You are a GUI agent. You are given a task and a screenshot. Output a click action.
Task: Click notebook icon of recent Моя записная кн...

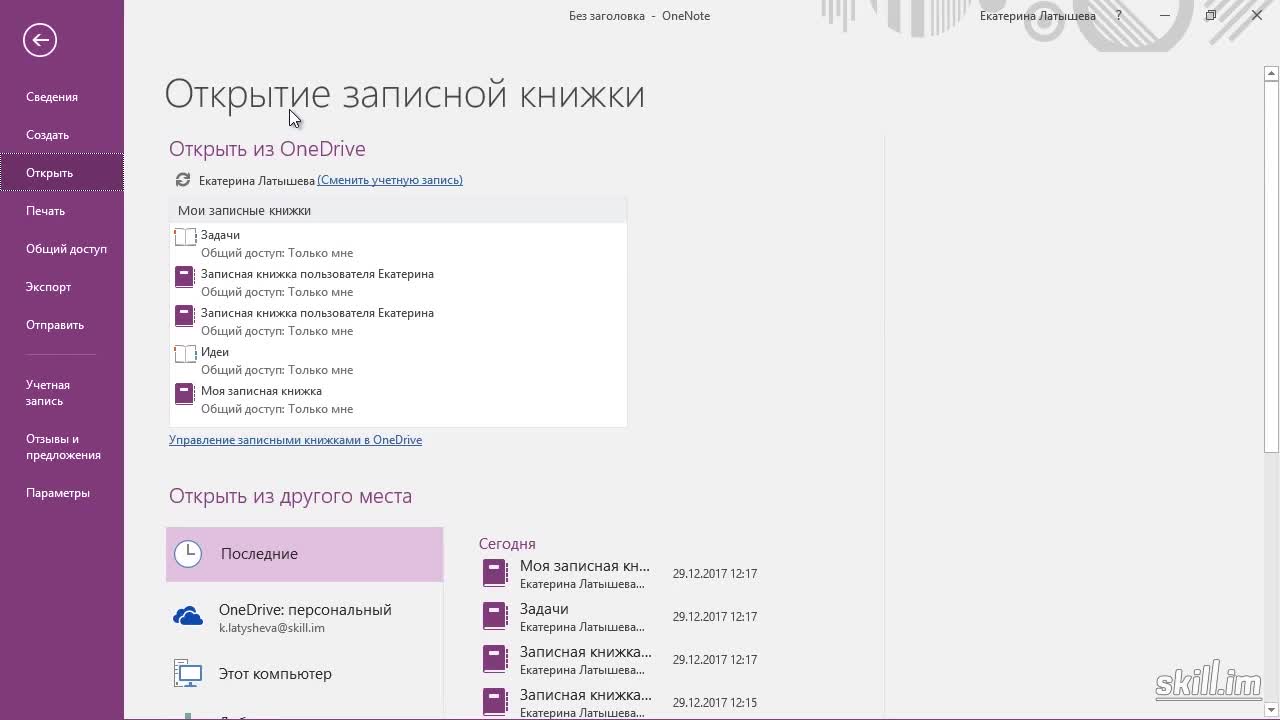[495, 573]
